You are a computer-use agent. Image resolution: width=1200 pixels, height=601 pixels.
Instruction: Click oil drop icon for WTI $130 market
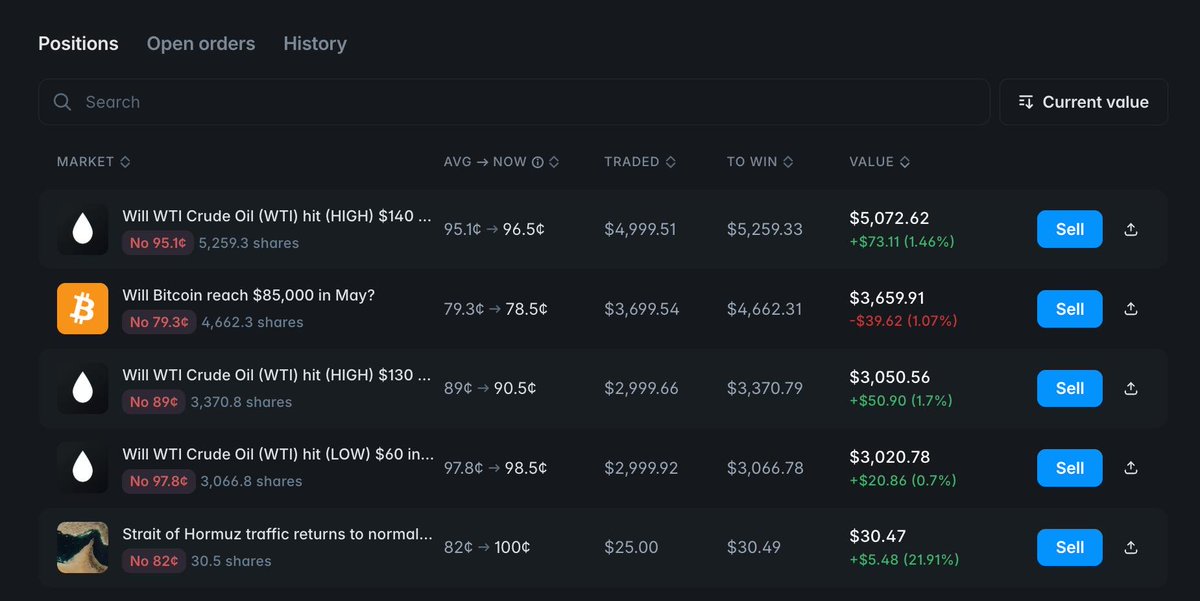[x=82, y=388]
